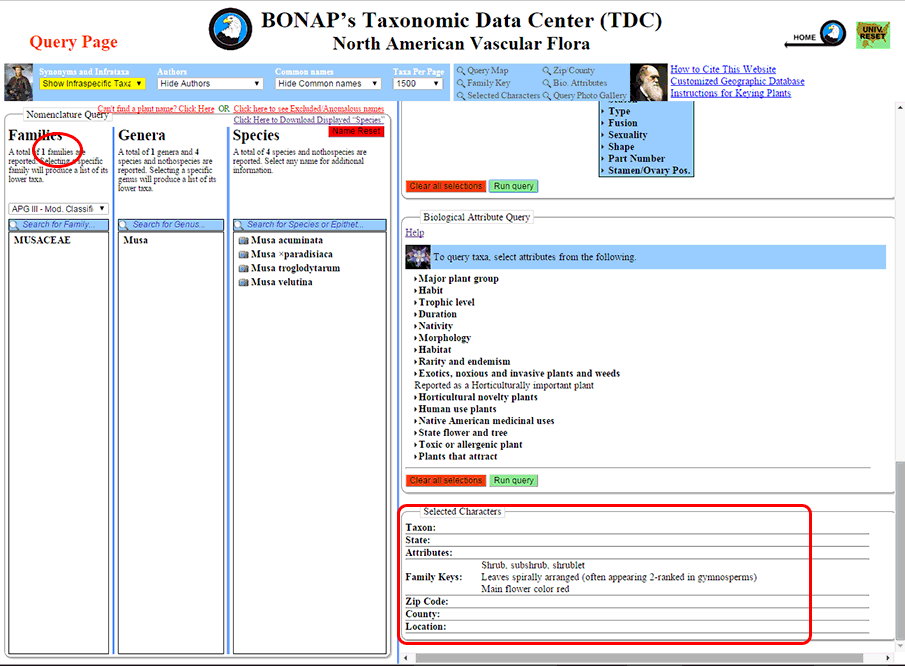905x666 pixels.
Task: Expand the Trophic level attribute
Action: click(x=444, y=302)
